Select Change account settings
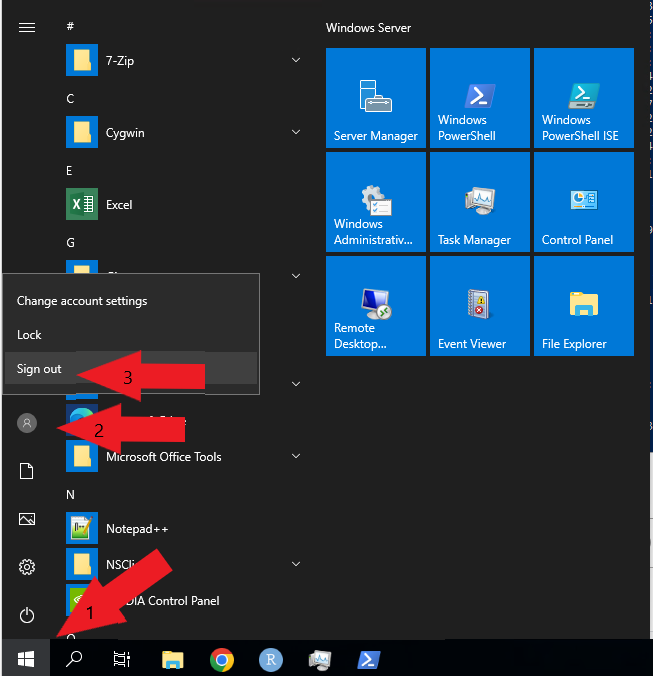The height and width of the screenshot is (676, 653). click(x=131, y=300)
